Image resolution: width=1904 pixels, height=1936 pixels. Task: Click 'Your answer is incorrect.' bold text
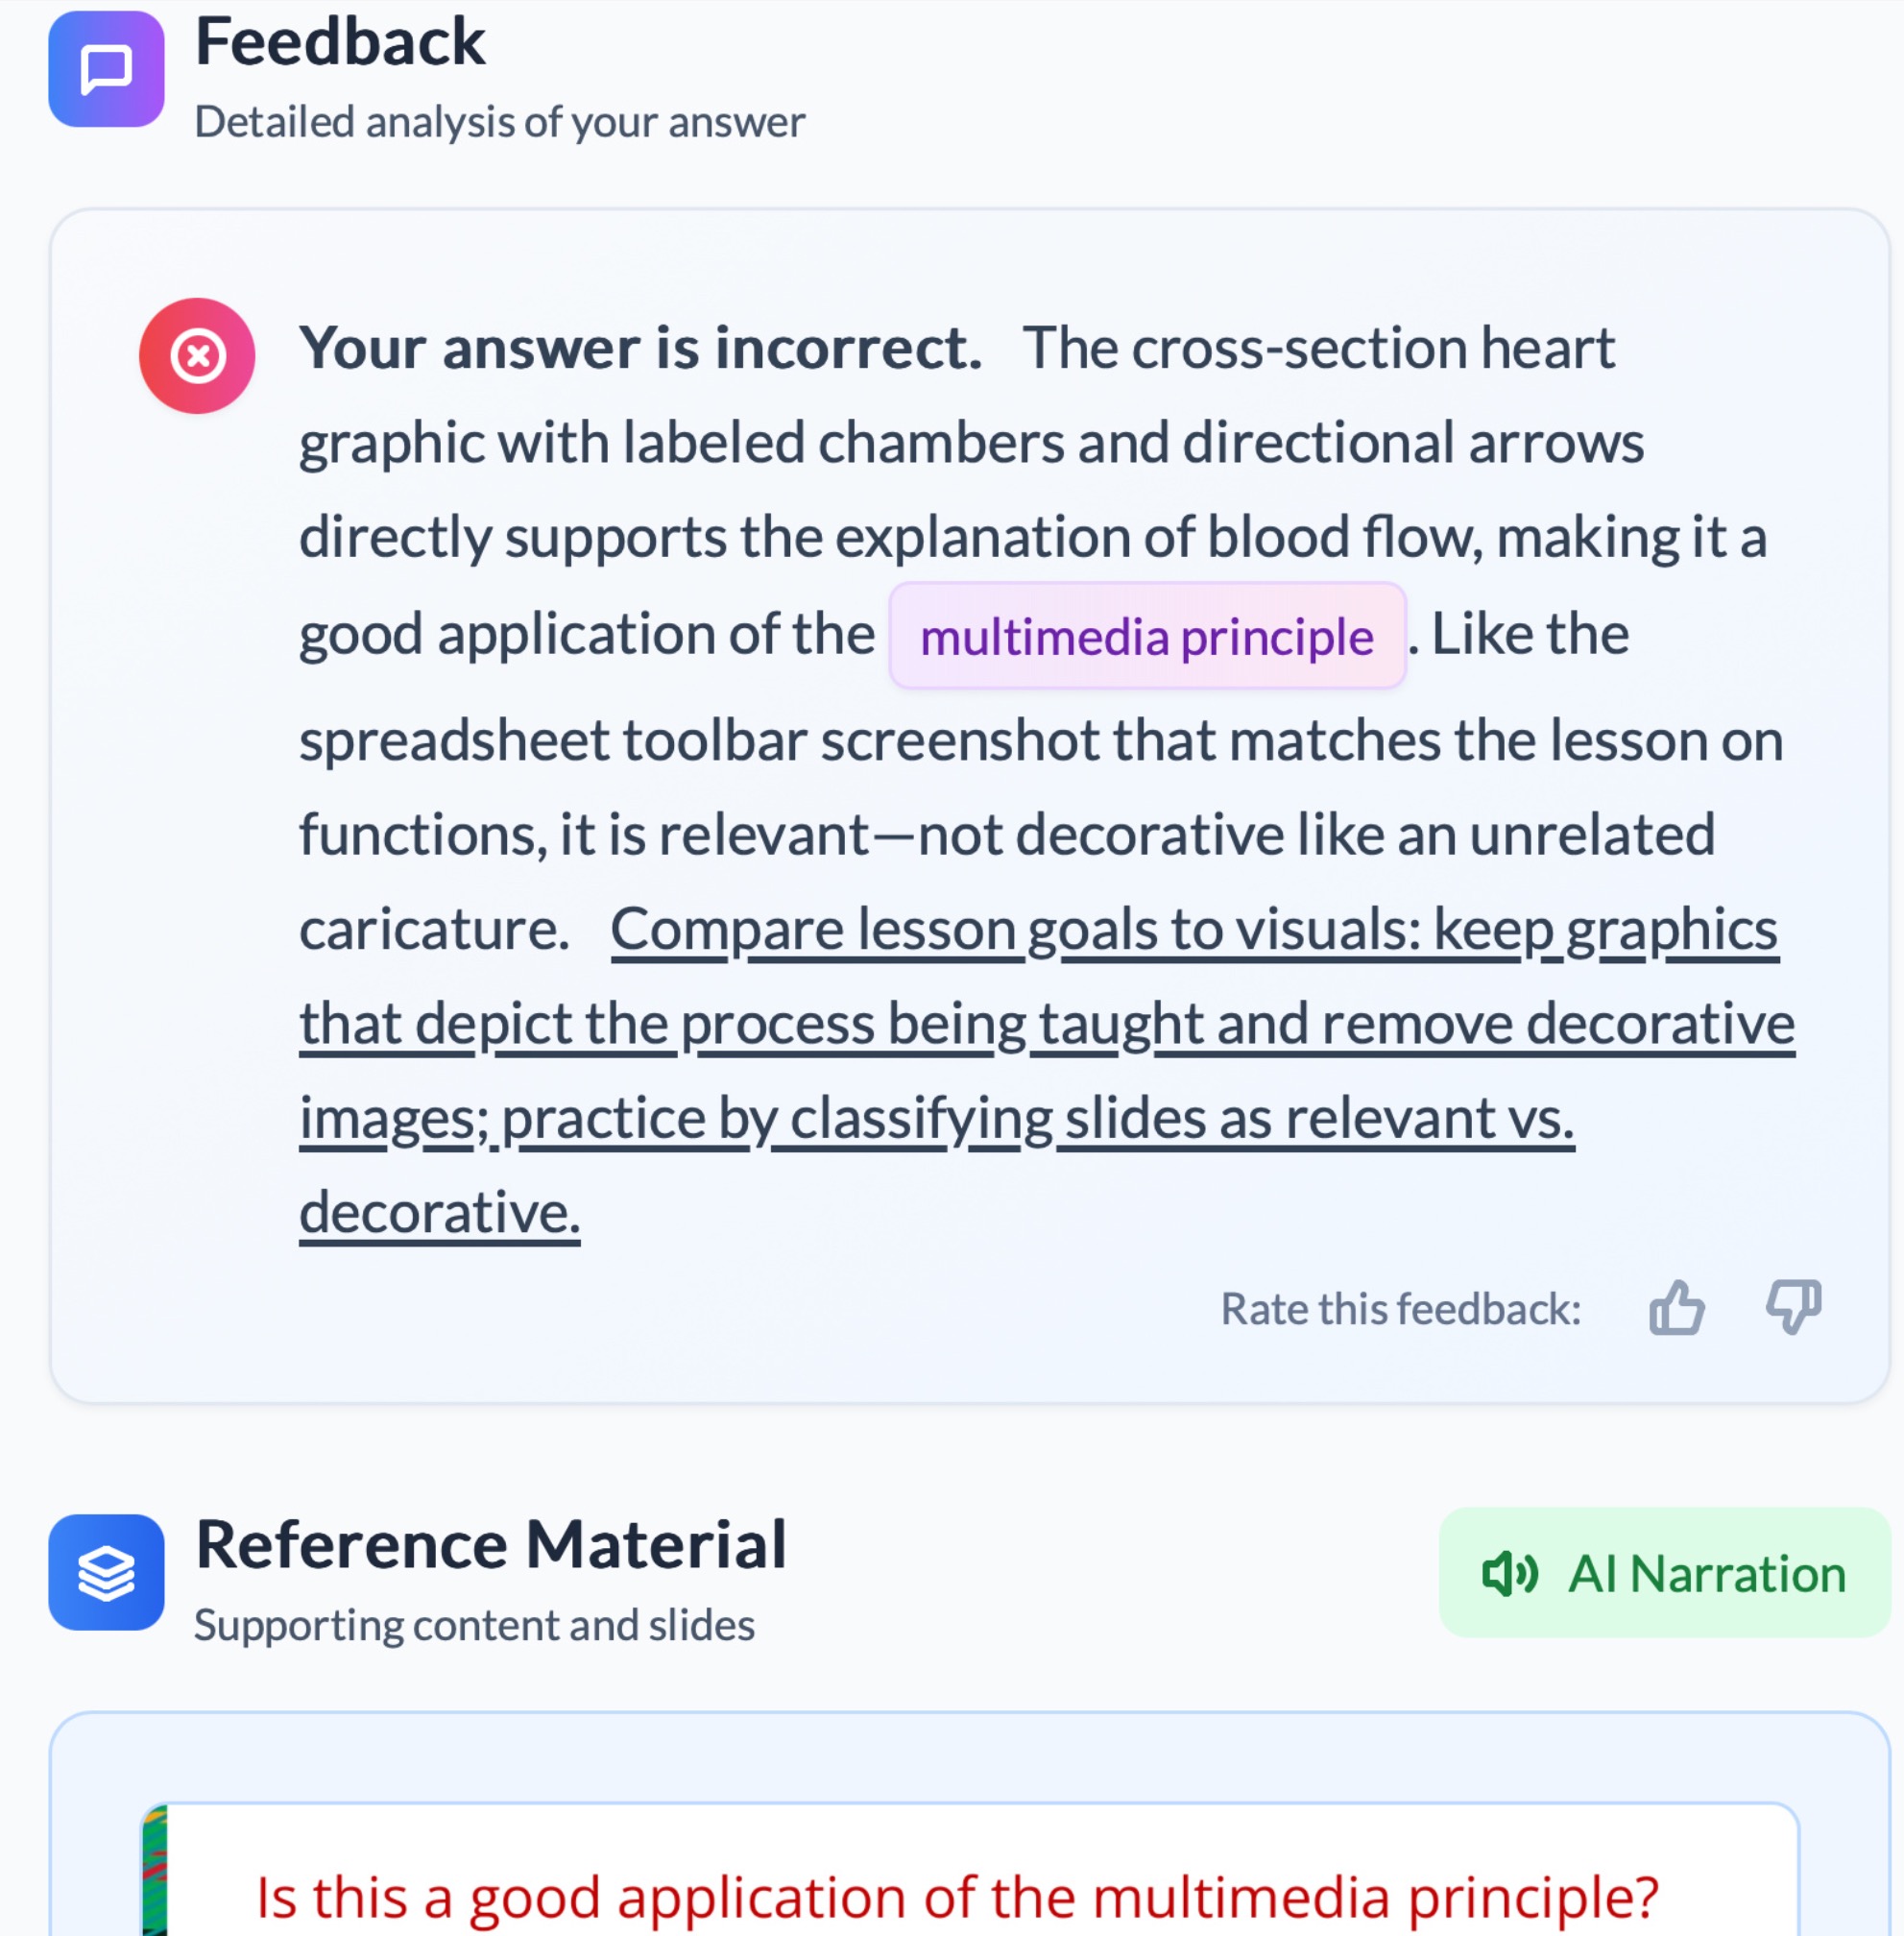pyautogui.click(x=640, y=348)
